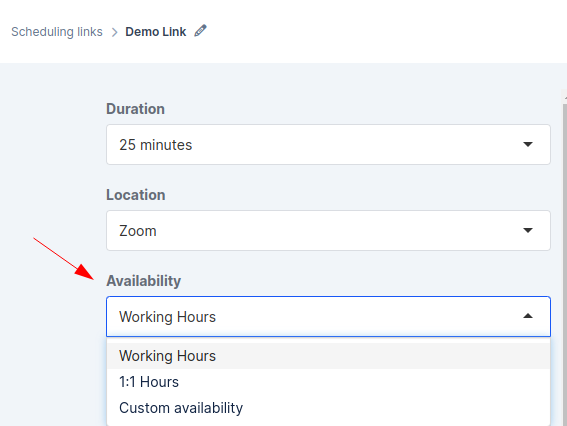
Task: Select the Demo Link title text
Action: pyautogui.click(x=155, y=32)
